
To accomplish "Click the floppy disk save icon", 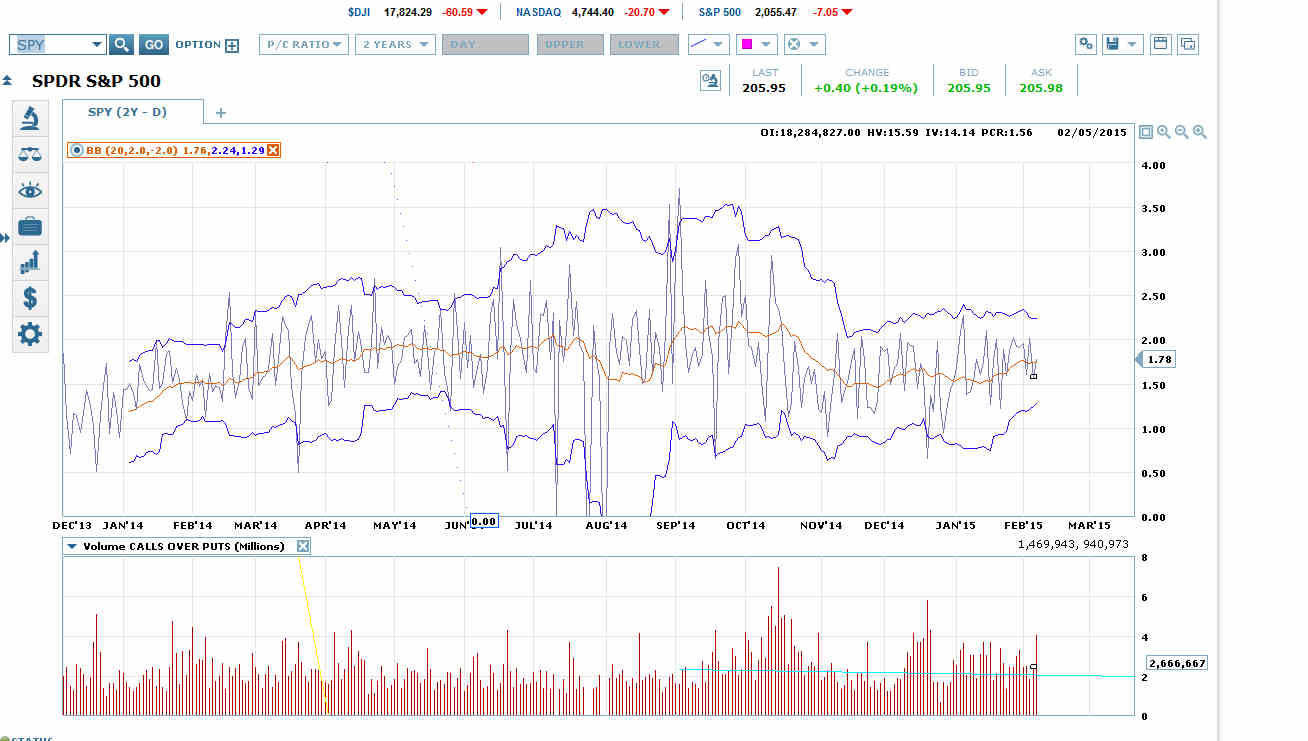I will tap(1111, 44).
